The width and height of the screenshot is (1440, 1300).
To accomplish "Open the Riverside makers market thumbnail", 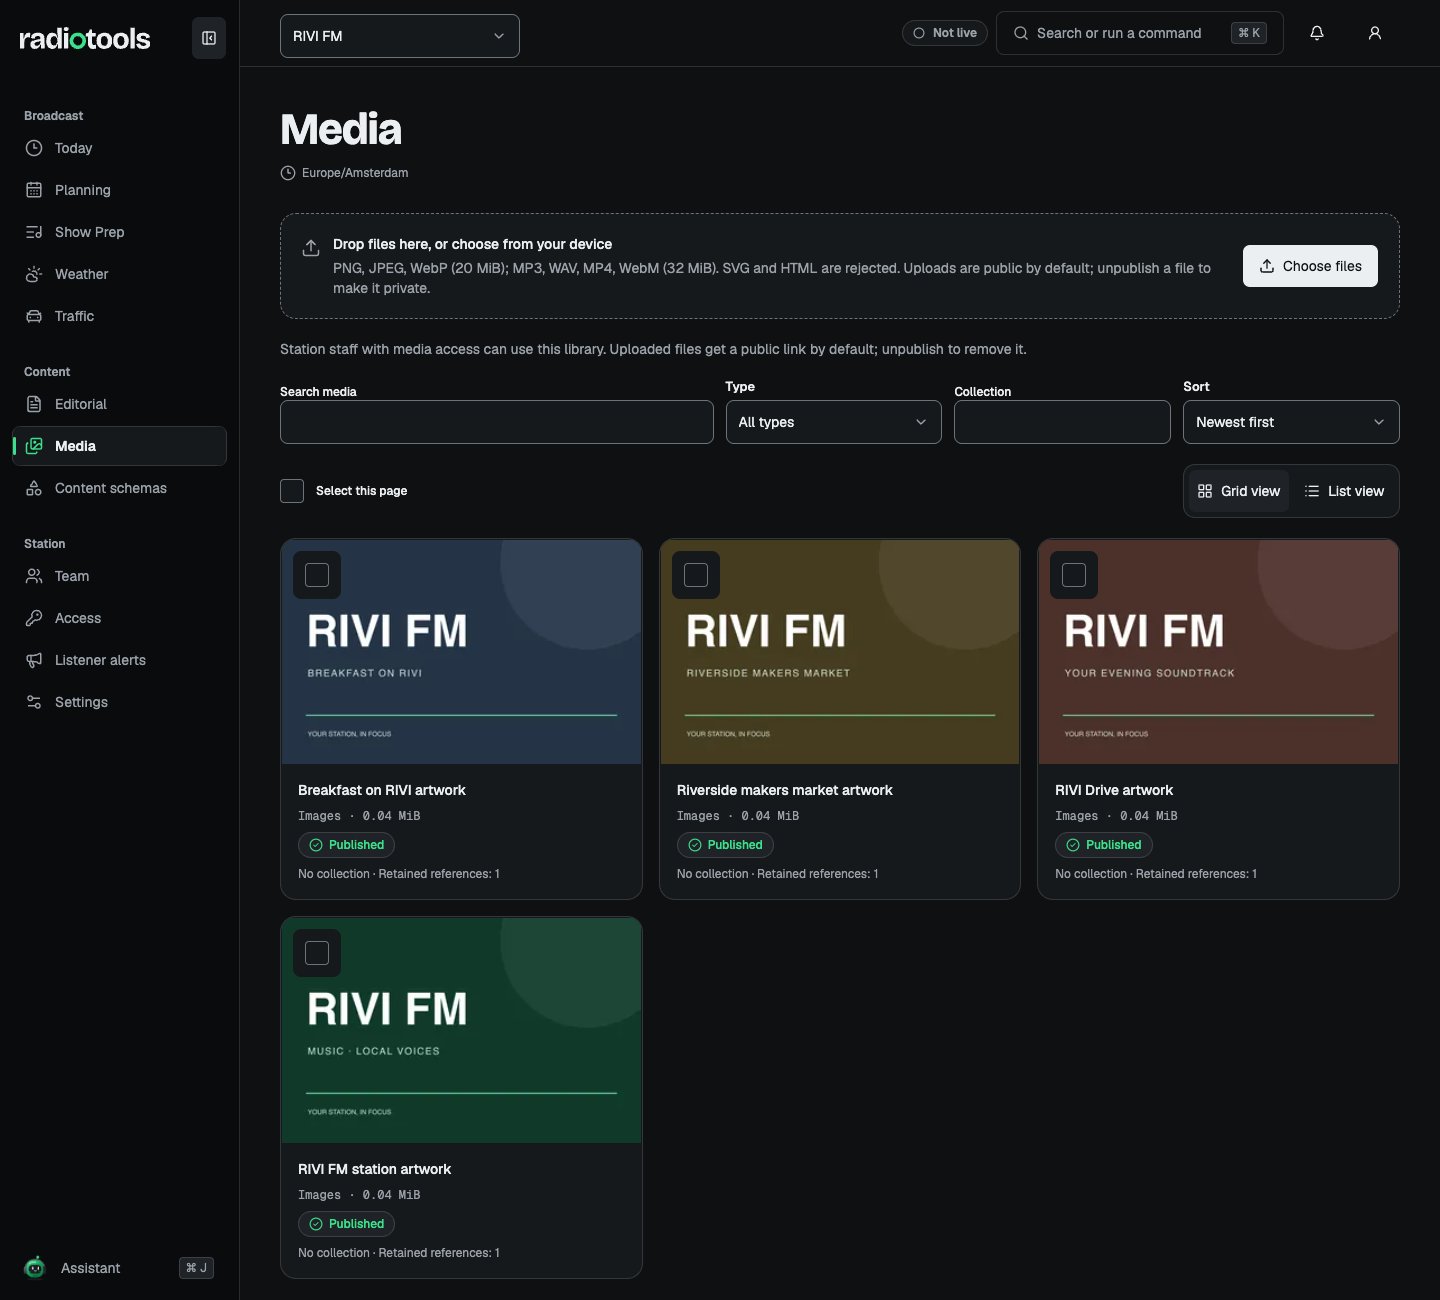I will tap(840, 652).
